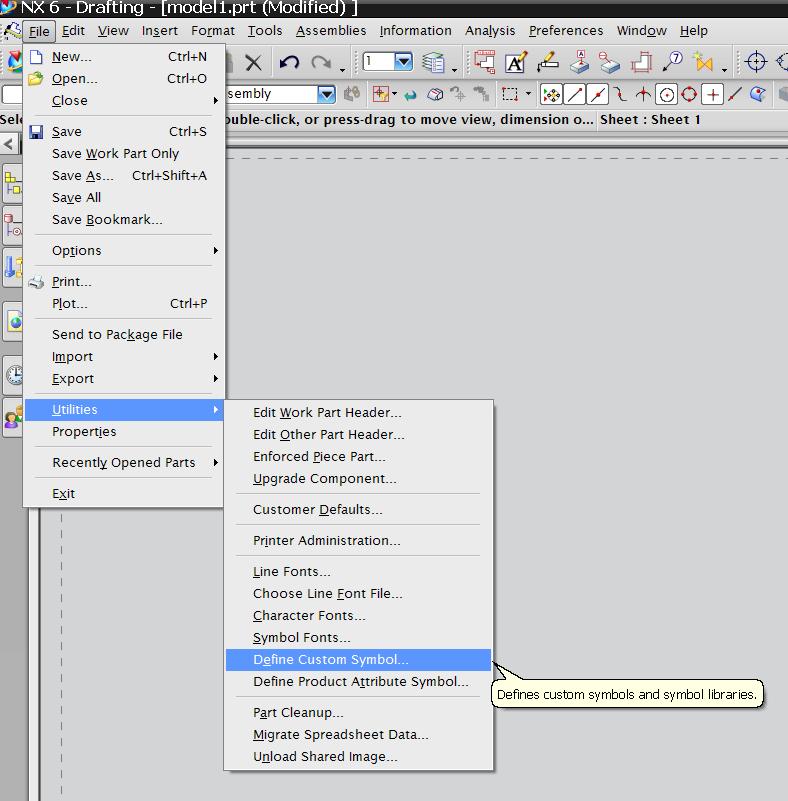Viewport: 788px width, 801px height.
Task: Click the Redo arrow icon
Action: pyautogui.click(x=321, y=63)
